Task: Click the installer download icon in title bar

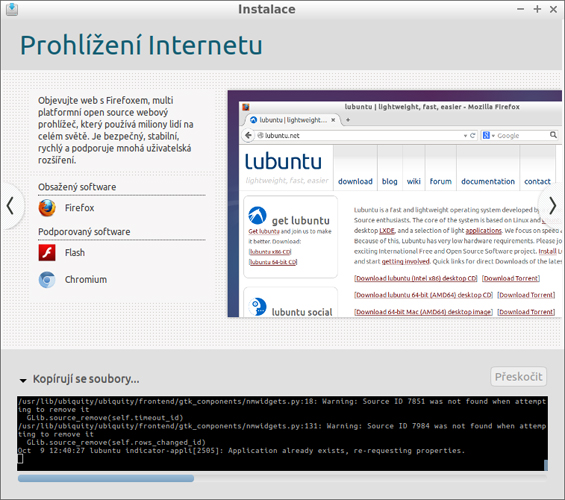Action: point(12,9)
